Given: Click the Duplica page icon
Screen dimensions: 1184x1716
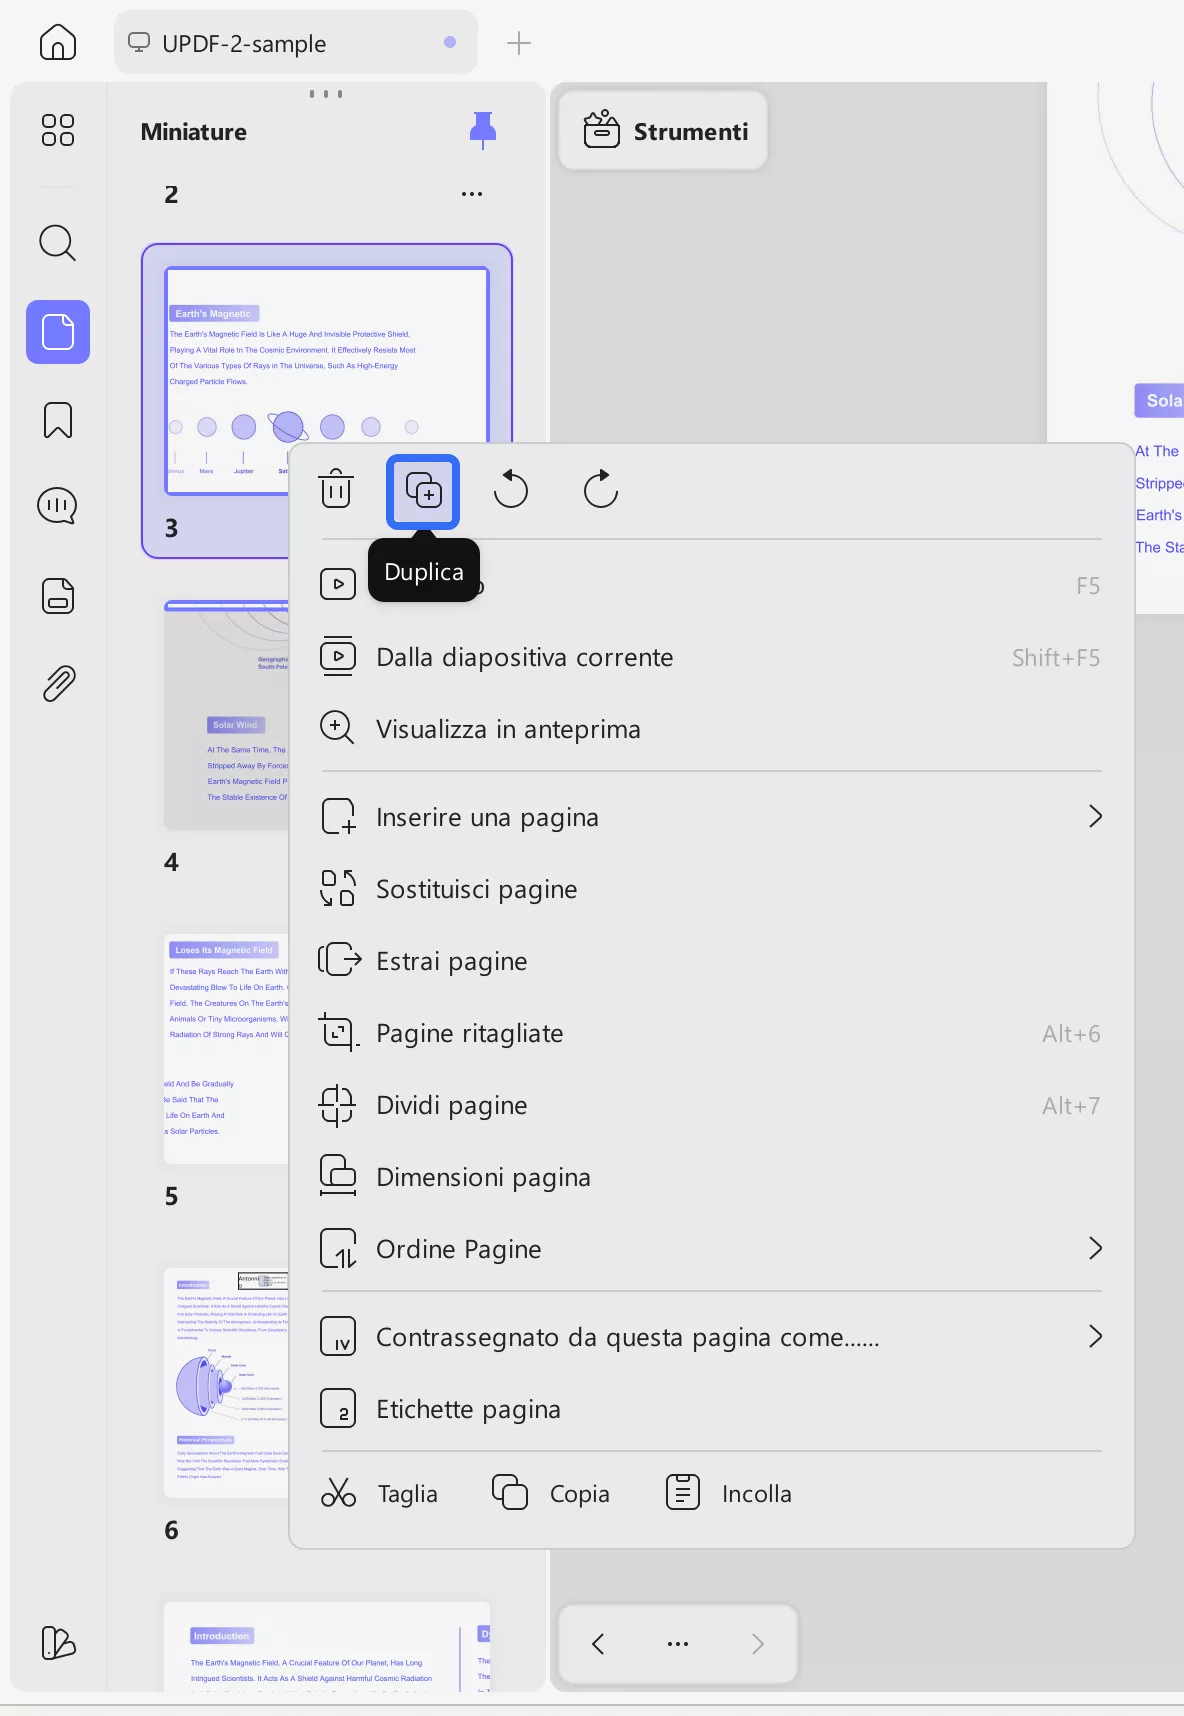Looking at the screenshot, I should [x=424, y=491].
